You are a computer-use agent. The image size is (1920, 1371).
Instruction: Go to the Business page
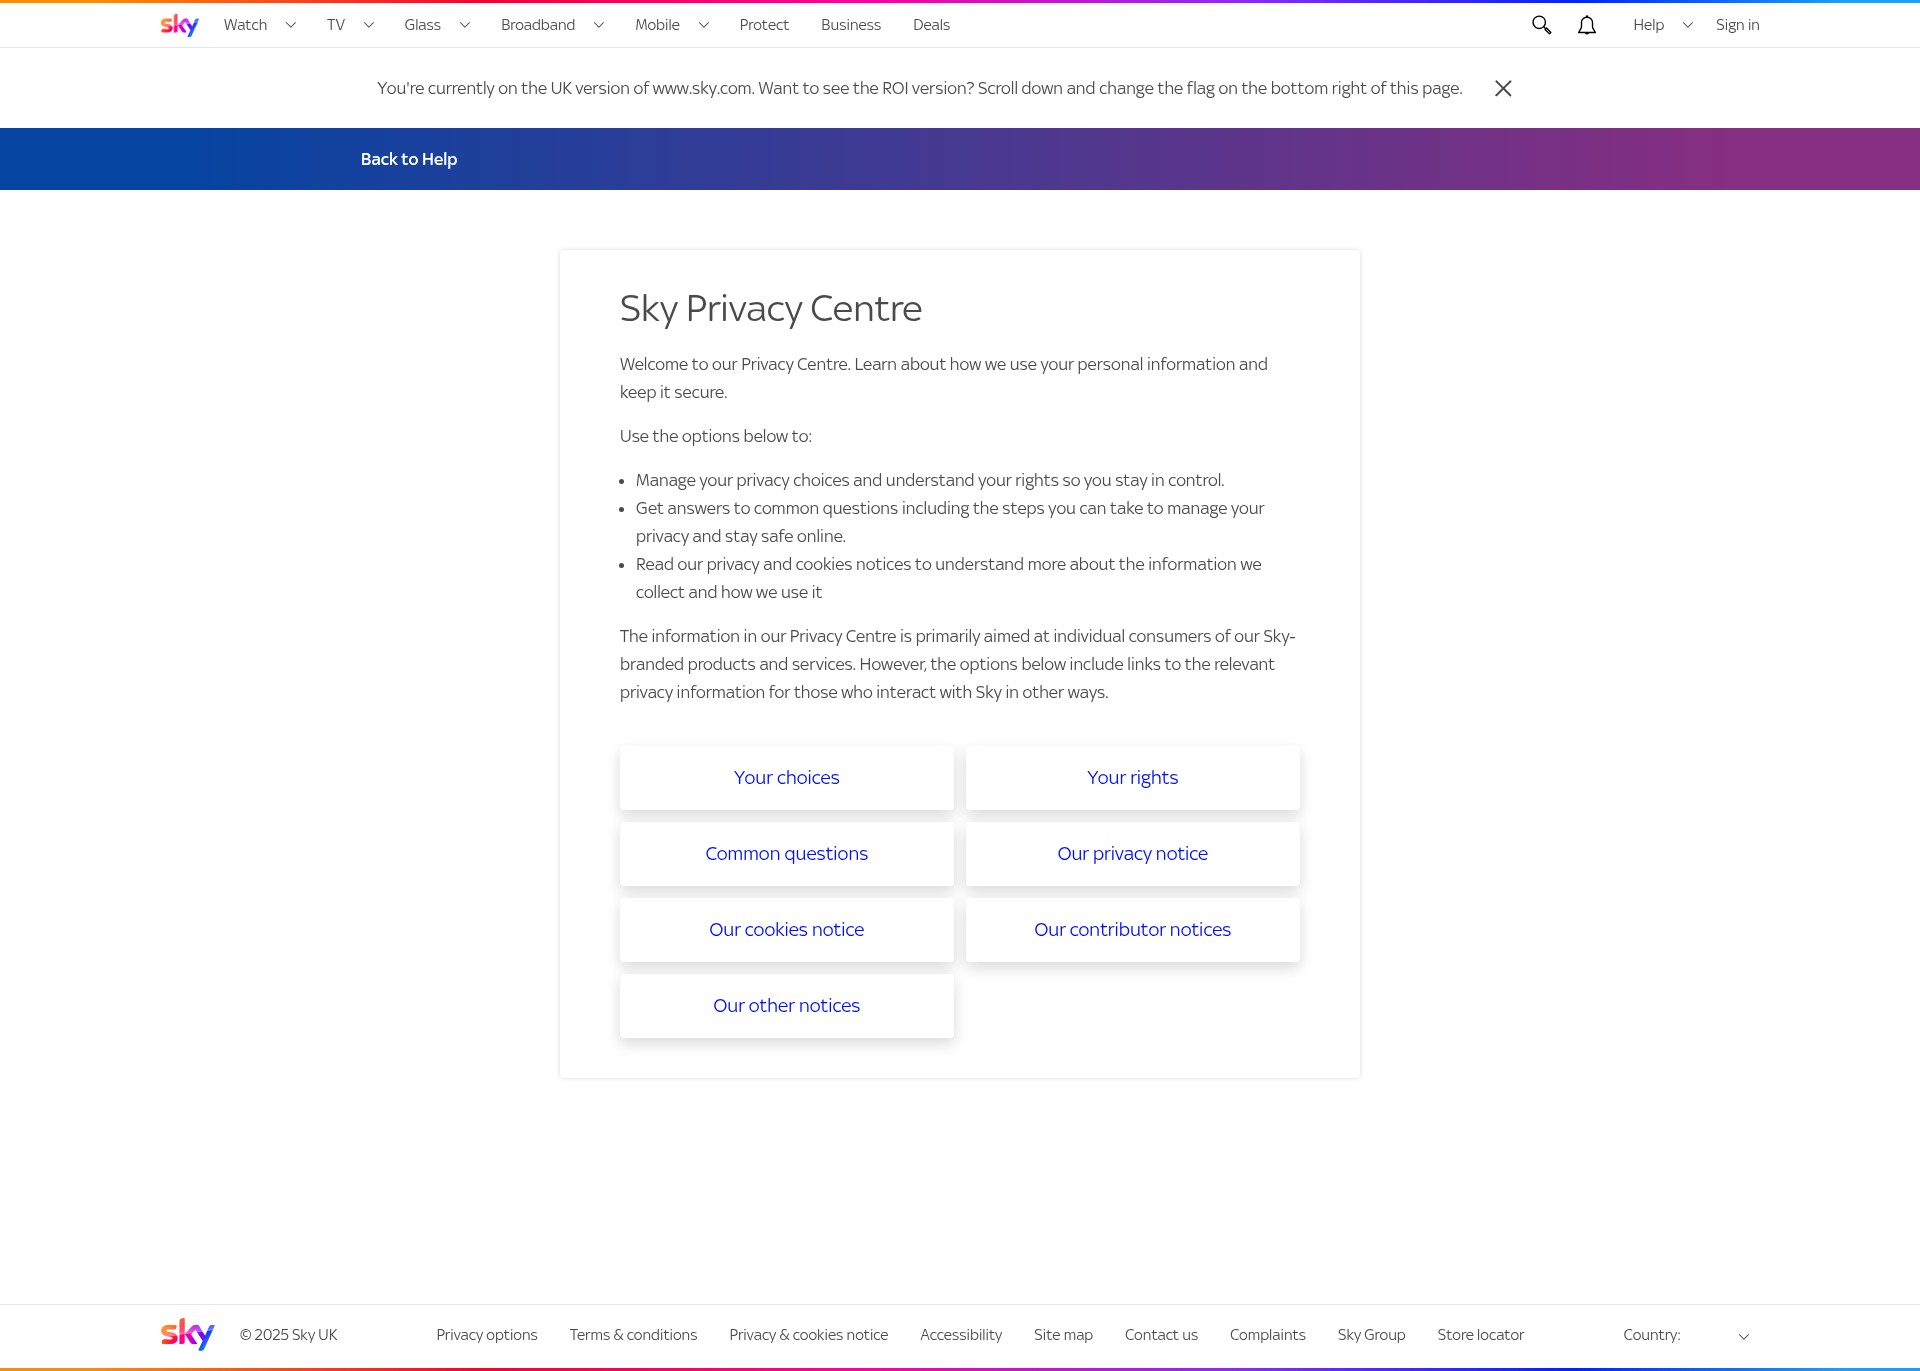point(851,25)
